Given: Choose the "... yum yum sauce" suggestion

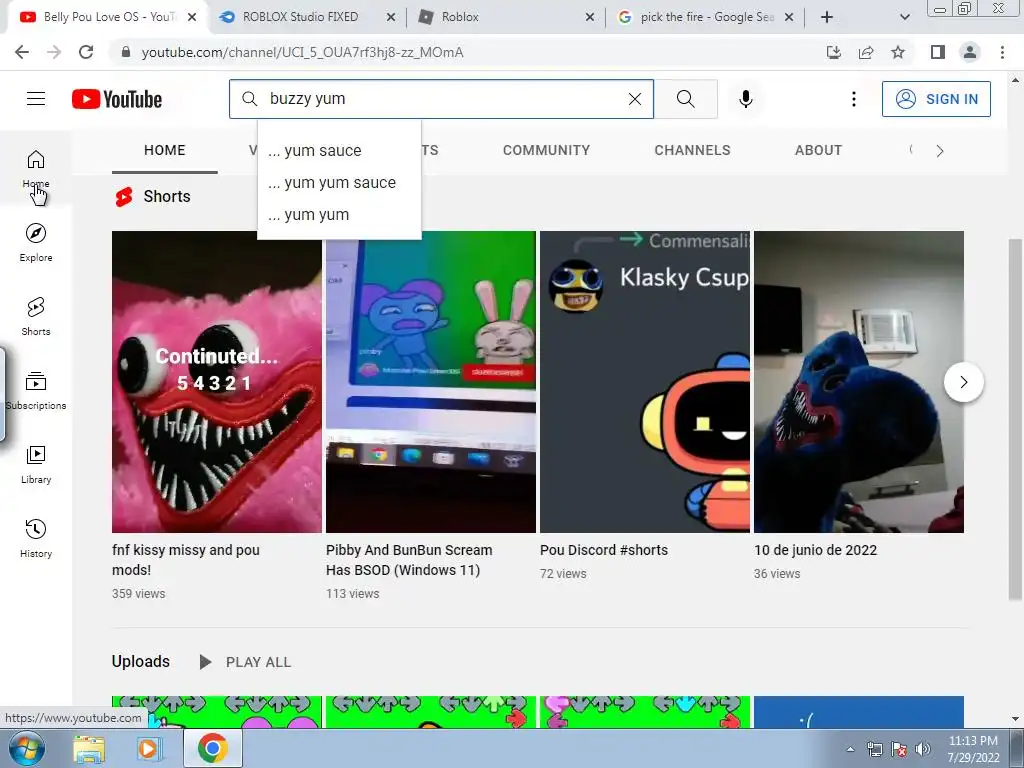Looking at the screenshot, I should pyautogui.click(x=339, y=183).
